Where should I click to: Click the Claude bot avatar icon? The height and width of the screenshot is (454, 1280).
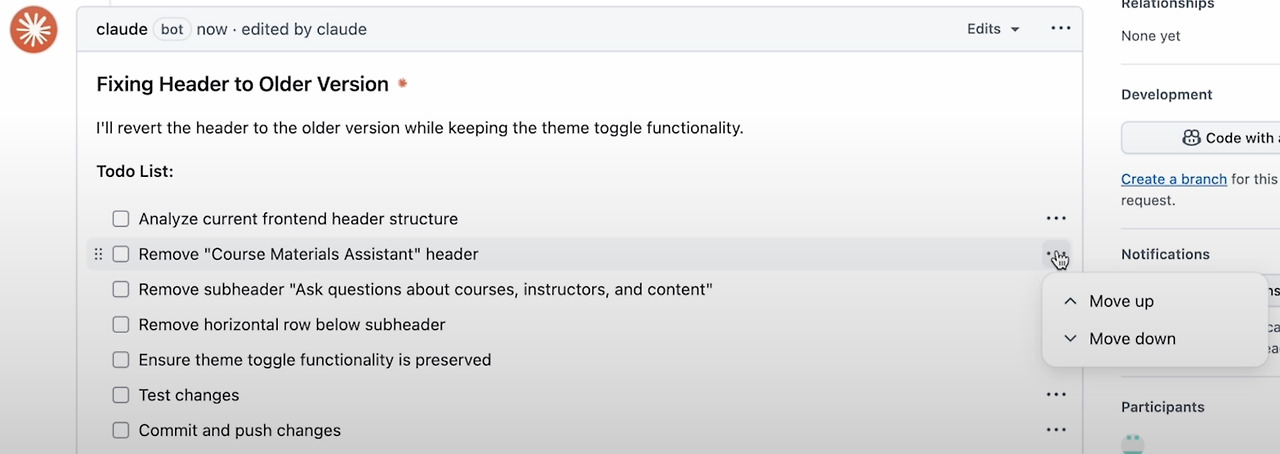[34, 29]
